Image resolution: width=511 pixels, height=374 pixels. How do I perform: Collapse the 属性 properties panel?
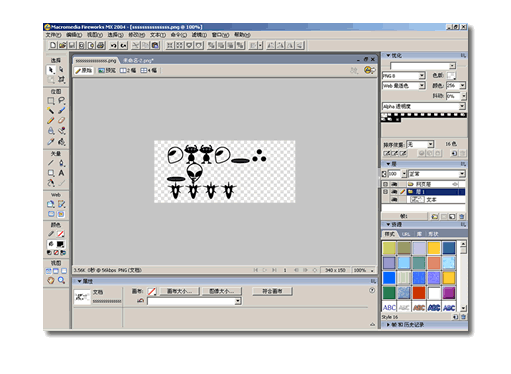(80, 281)
